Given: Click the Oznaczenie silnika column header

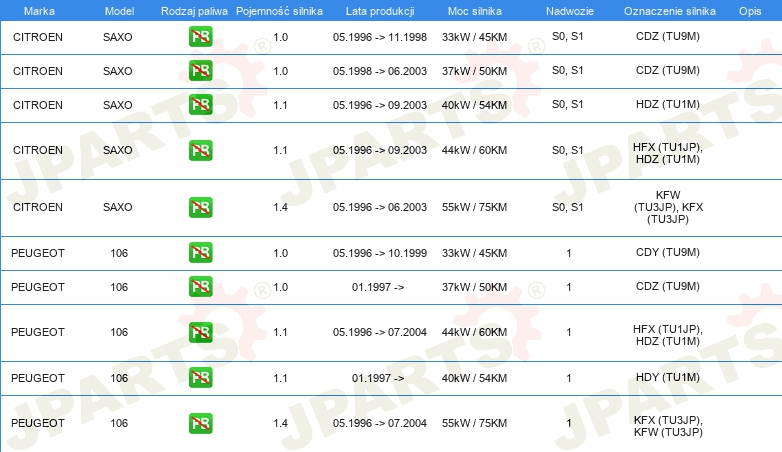Looking at the screenshot, I should [x=670, y=11].
